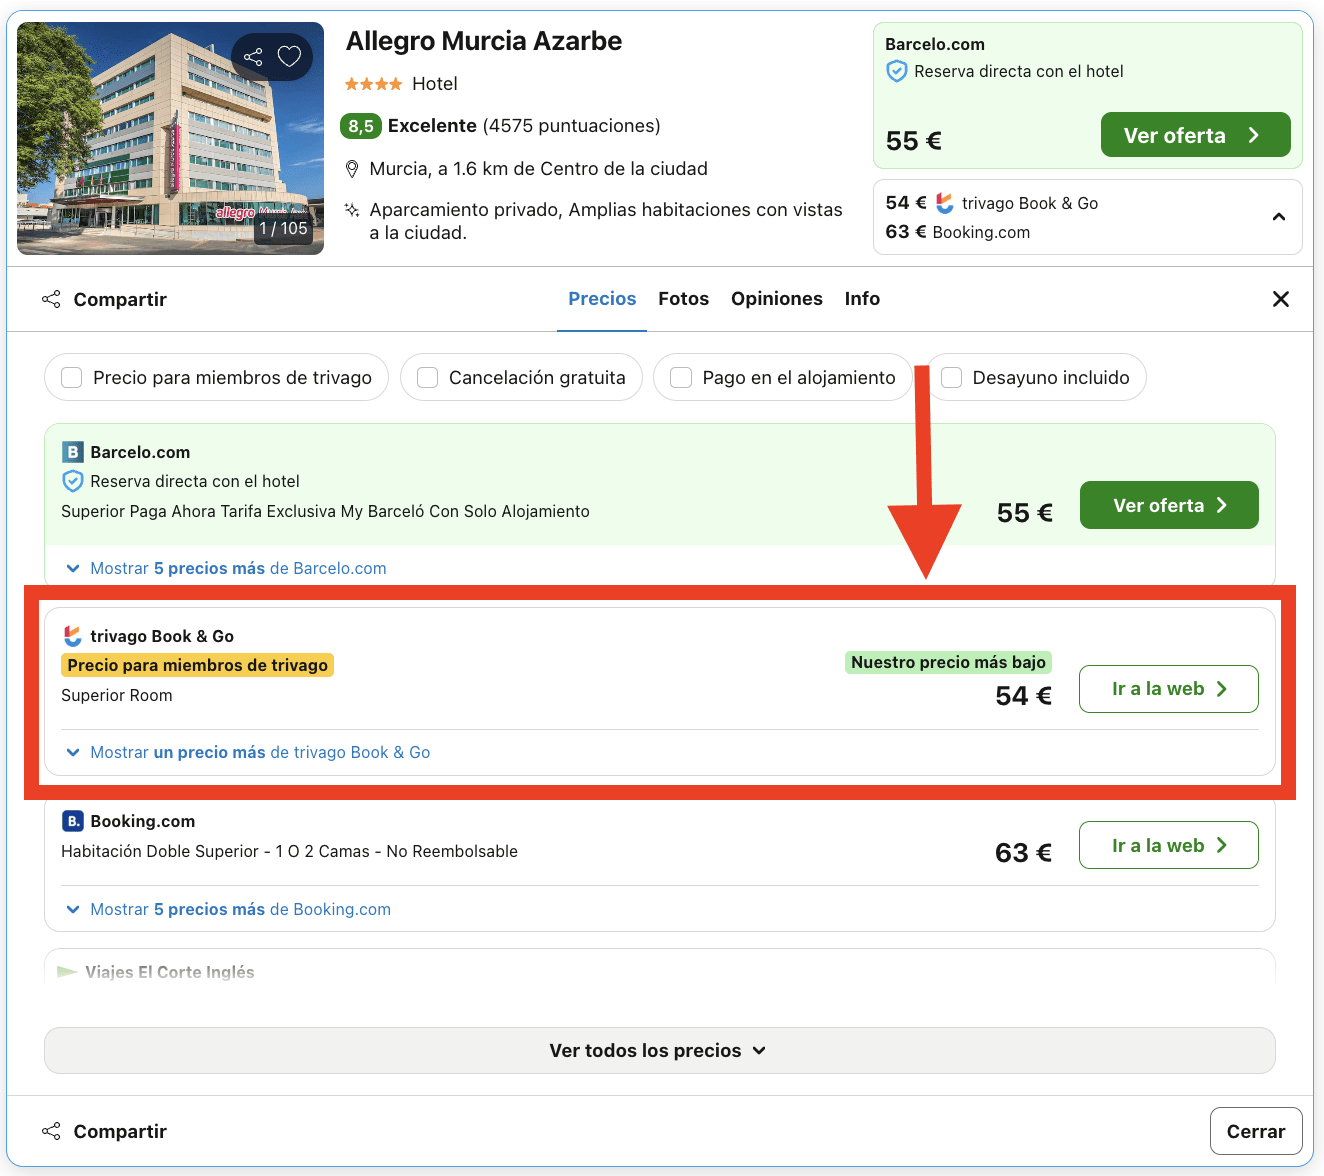The width and height of the screenshot is (1324, 1176).
Task: Click the Superior Room text
Action: click(x=117, y=695)
